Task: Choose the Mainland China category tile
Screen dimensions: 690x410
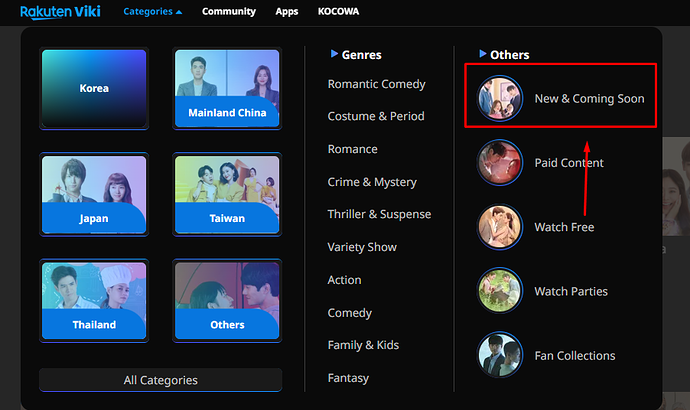Action: 227,88
